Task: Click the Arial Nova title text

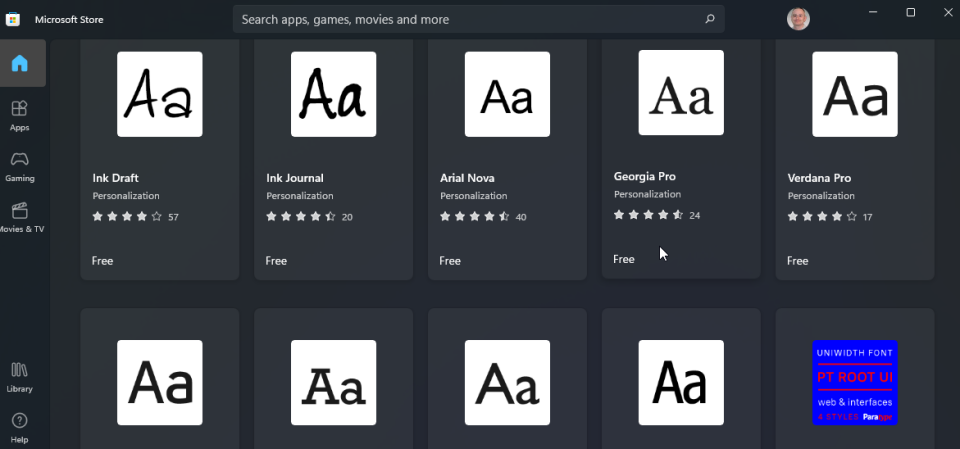Action: [x=467, y=178]
